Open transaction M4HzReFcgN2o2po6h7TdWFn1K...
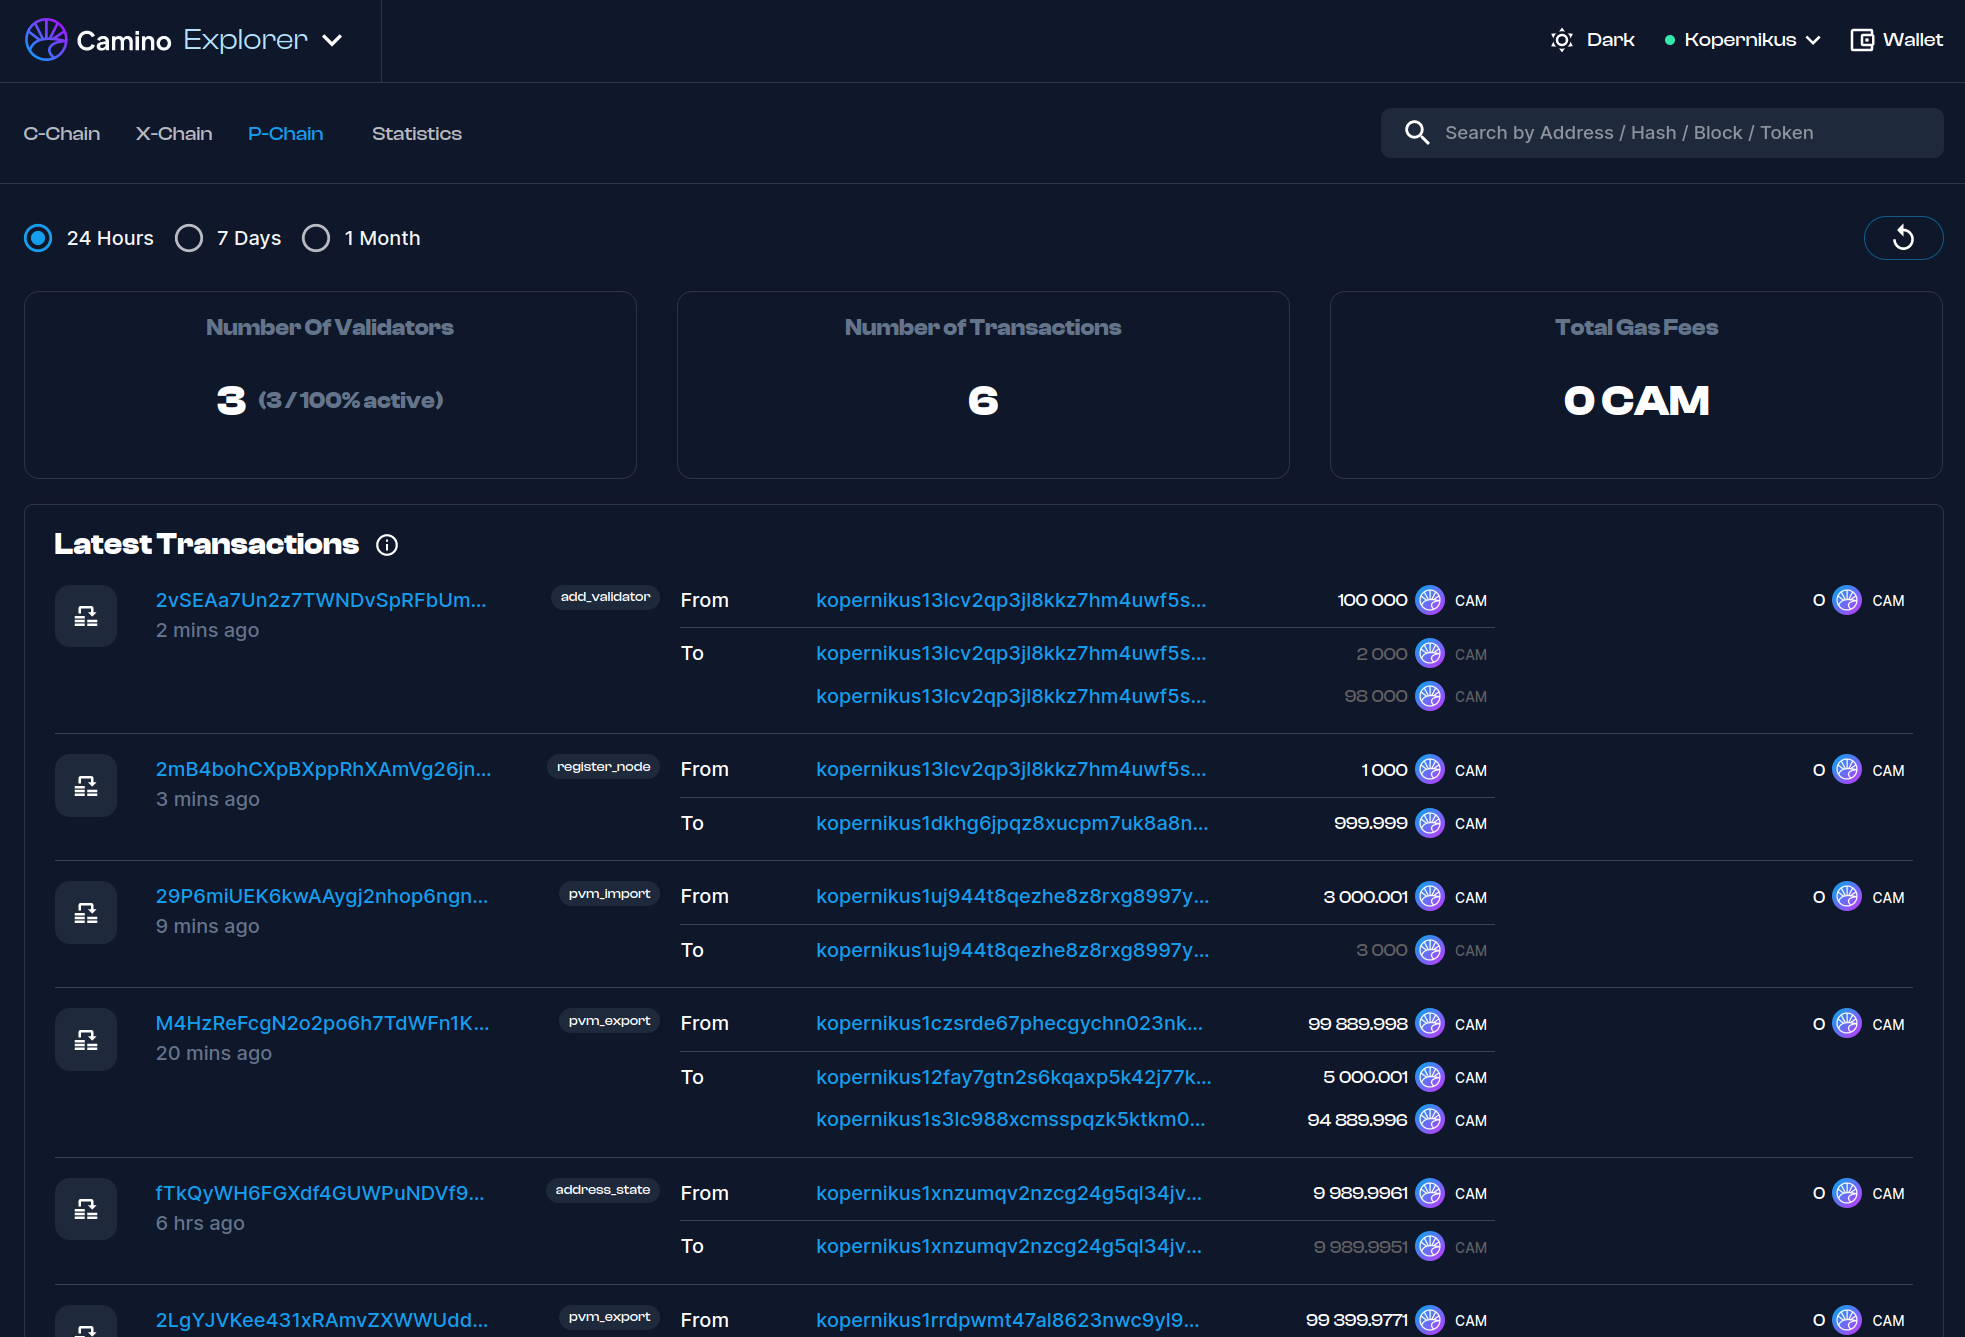1965x1337 pixels. coord(322,1023)
